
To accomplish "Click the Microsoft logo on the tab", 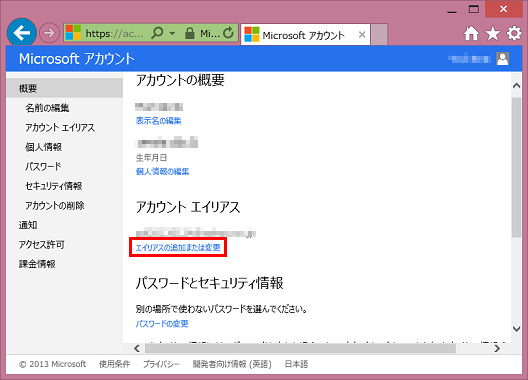I will coord(252,34).
